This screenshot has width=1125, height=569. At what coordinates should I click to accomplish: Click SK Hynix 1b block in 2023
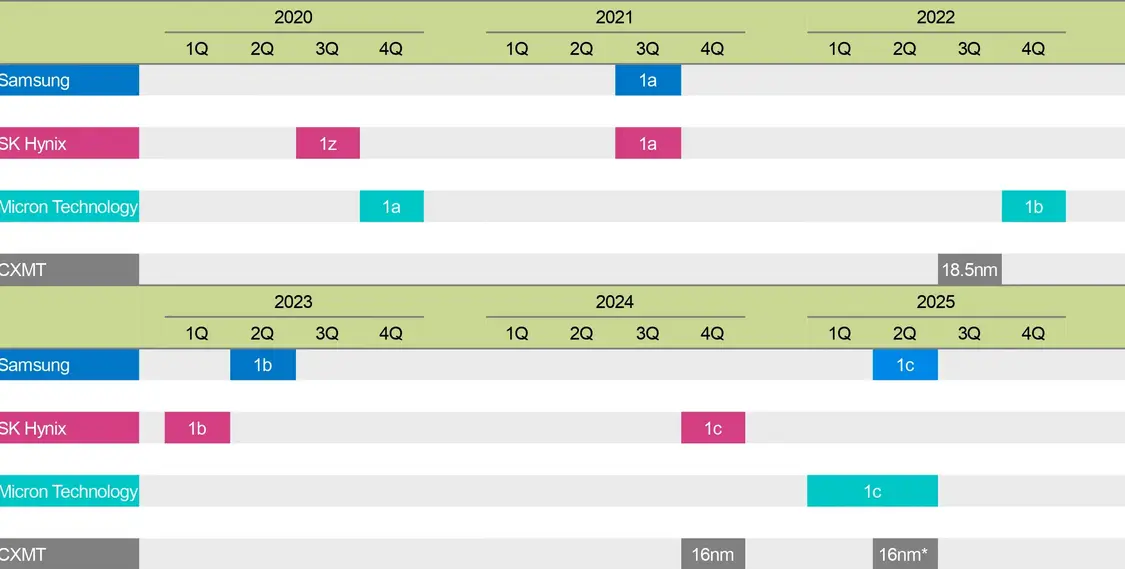pos(197,428)
